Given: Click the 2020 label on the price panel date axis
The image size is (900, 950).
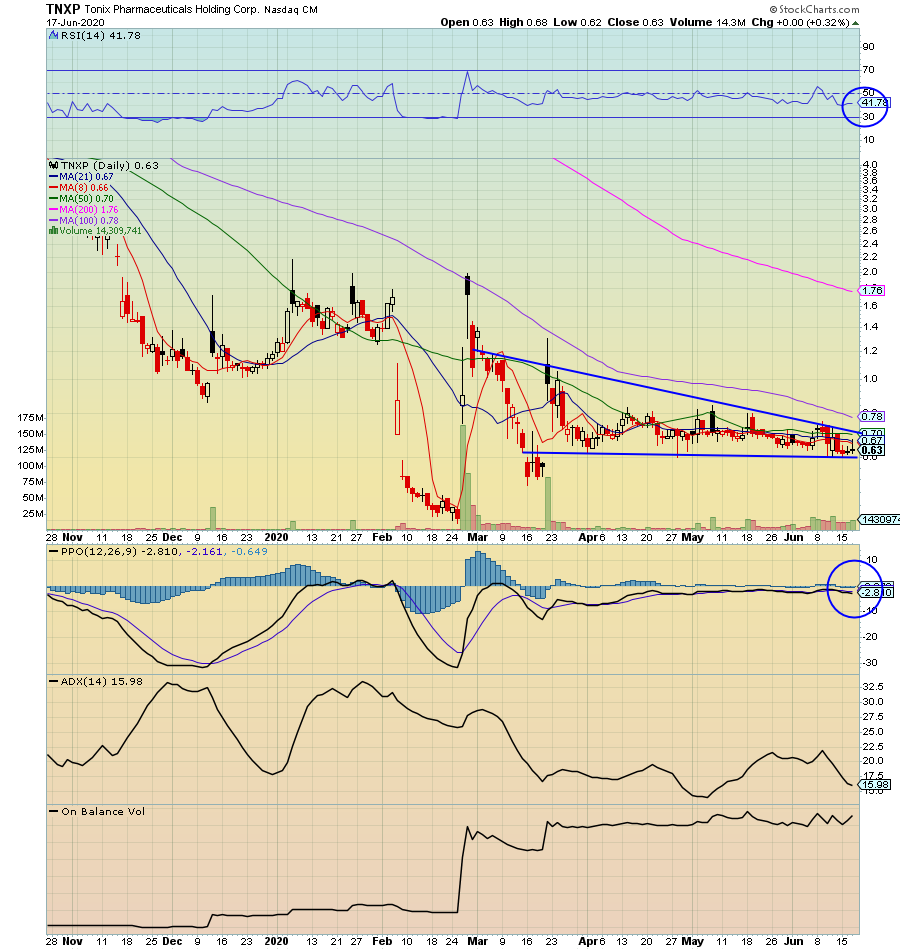Looking at the screenshot, I should (x=276, y=537).
